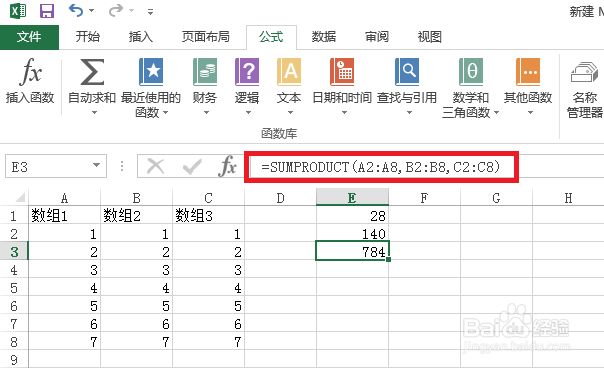Open the 文件 tab
This screenshot has width=604, height=368.
pos(29,37)
